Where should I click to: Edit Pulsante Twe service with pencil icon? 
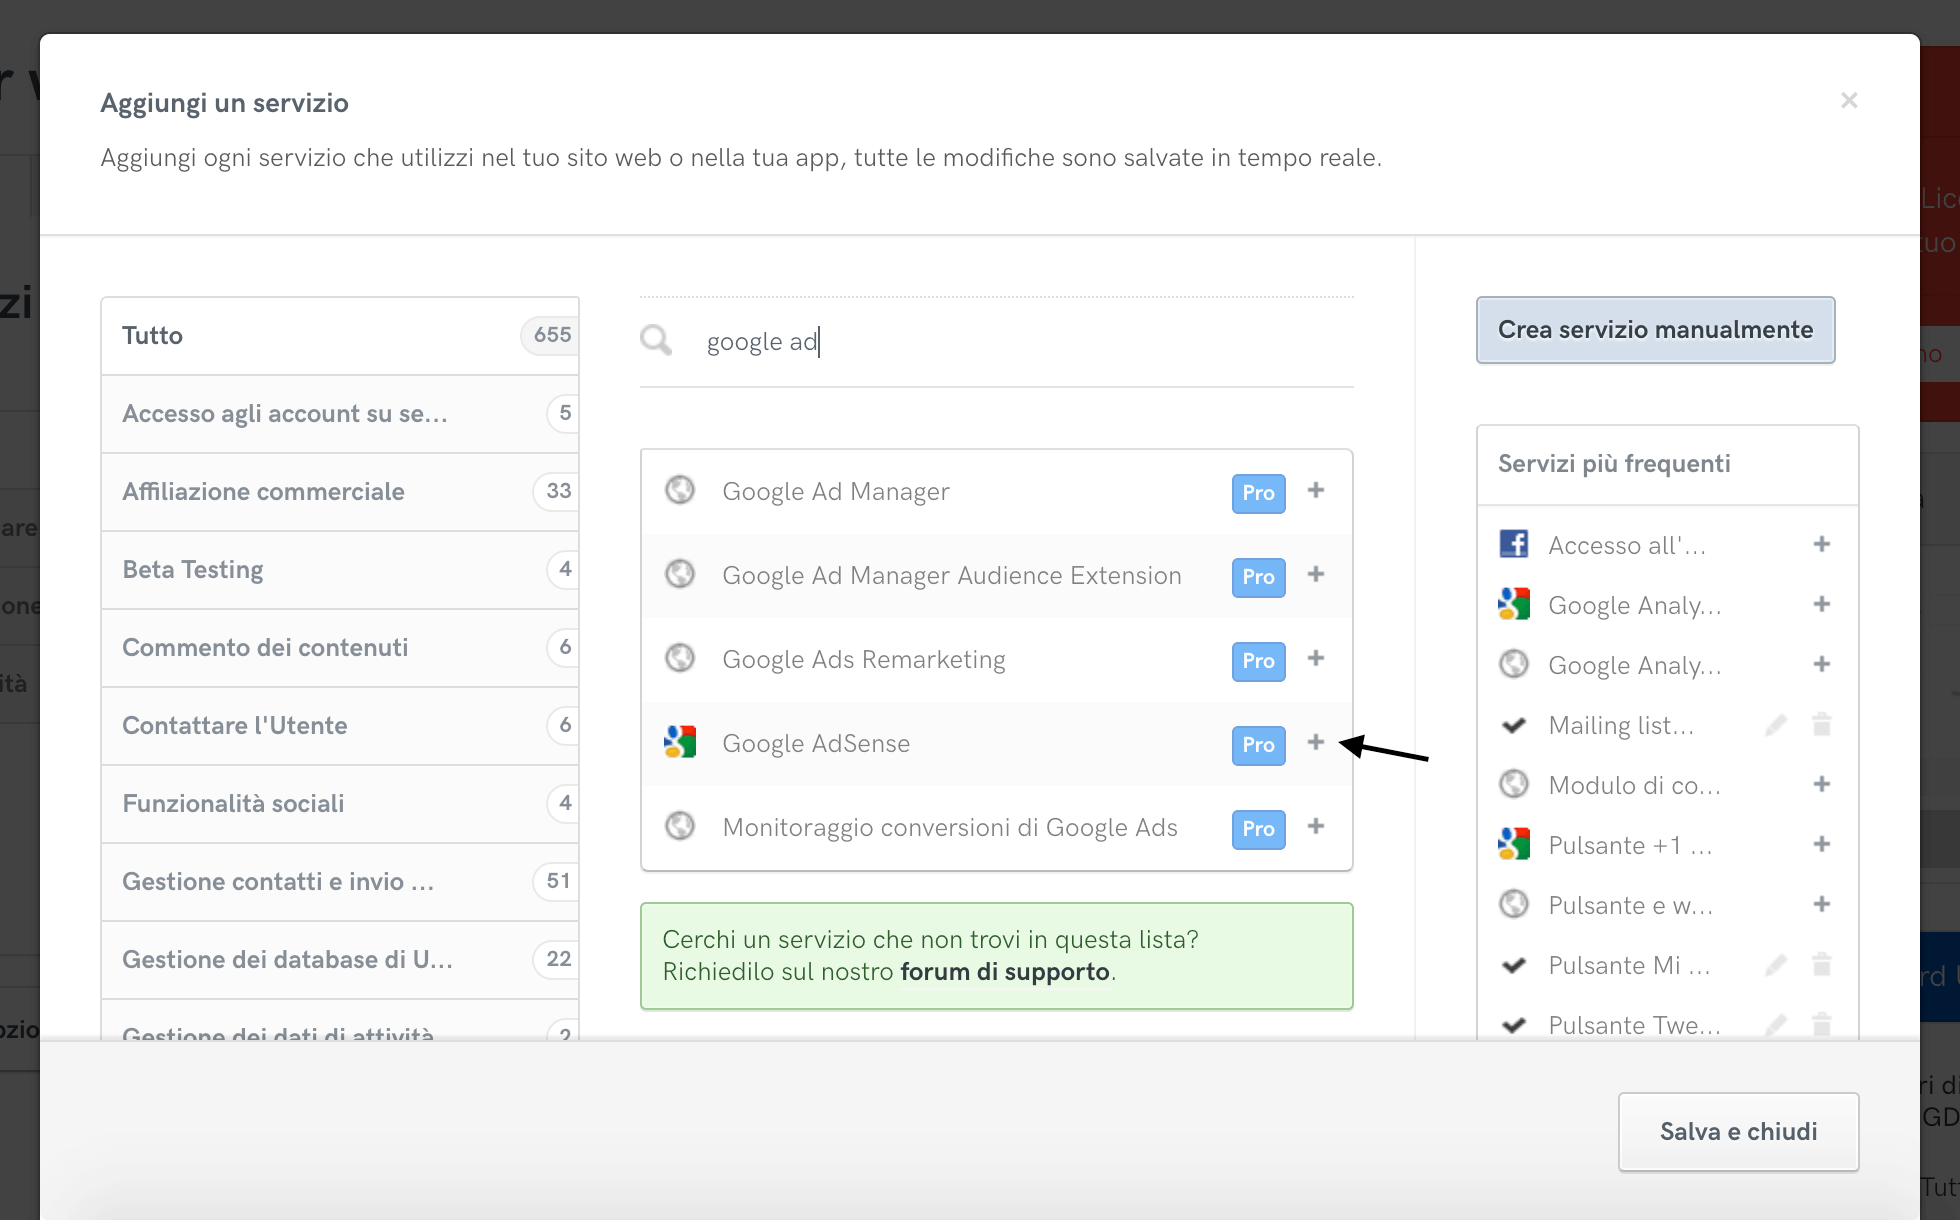point(1776,1025)
